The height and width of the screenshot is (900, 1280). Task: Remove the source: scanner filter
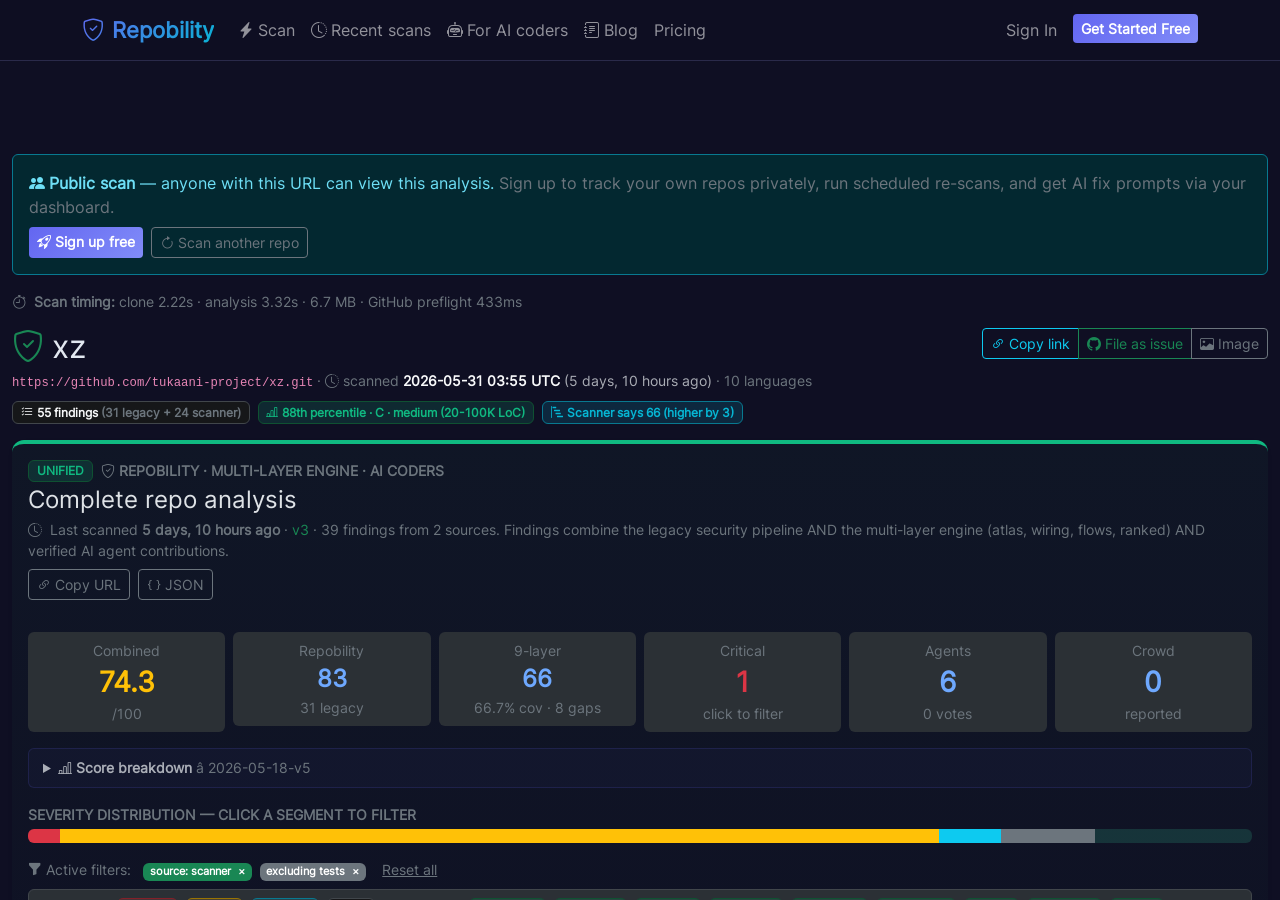tap(241, 872)
